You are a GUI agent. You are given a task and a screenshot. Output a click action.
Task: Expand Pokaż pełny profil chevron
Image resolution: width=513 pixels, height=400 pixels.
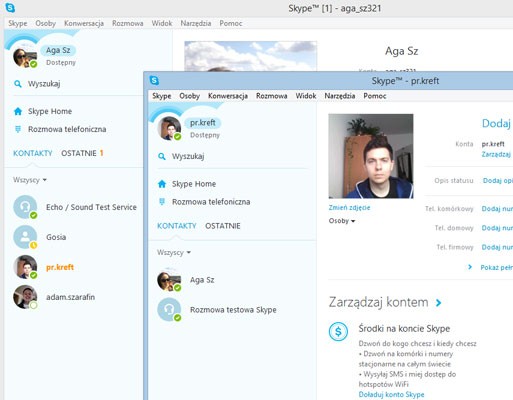[x=470, y=267]
